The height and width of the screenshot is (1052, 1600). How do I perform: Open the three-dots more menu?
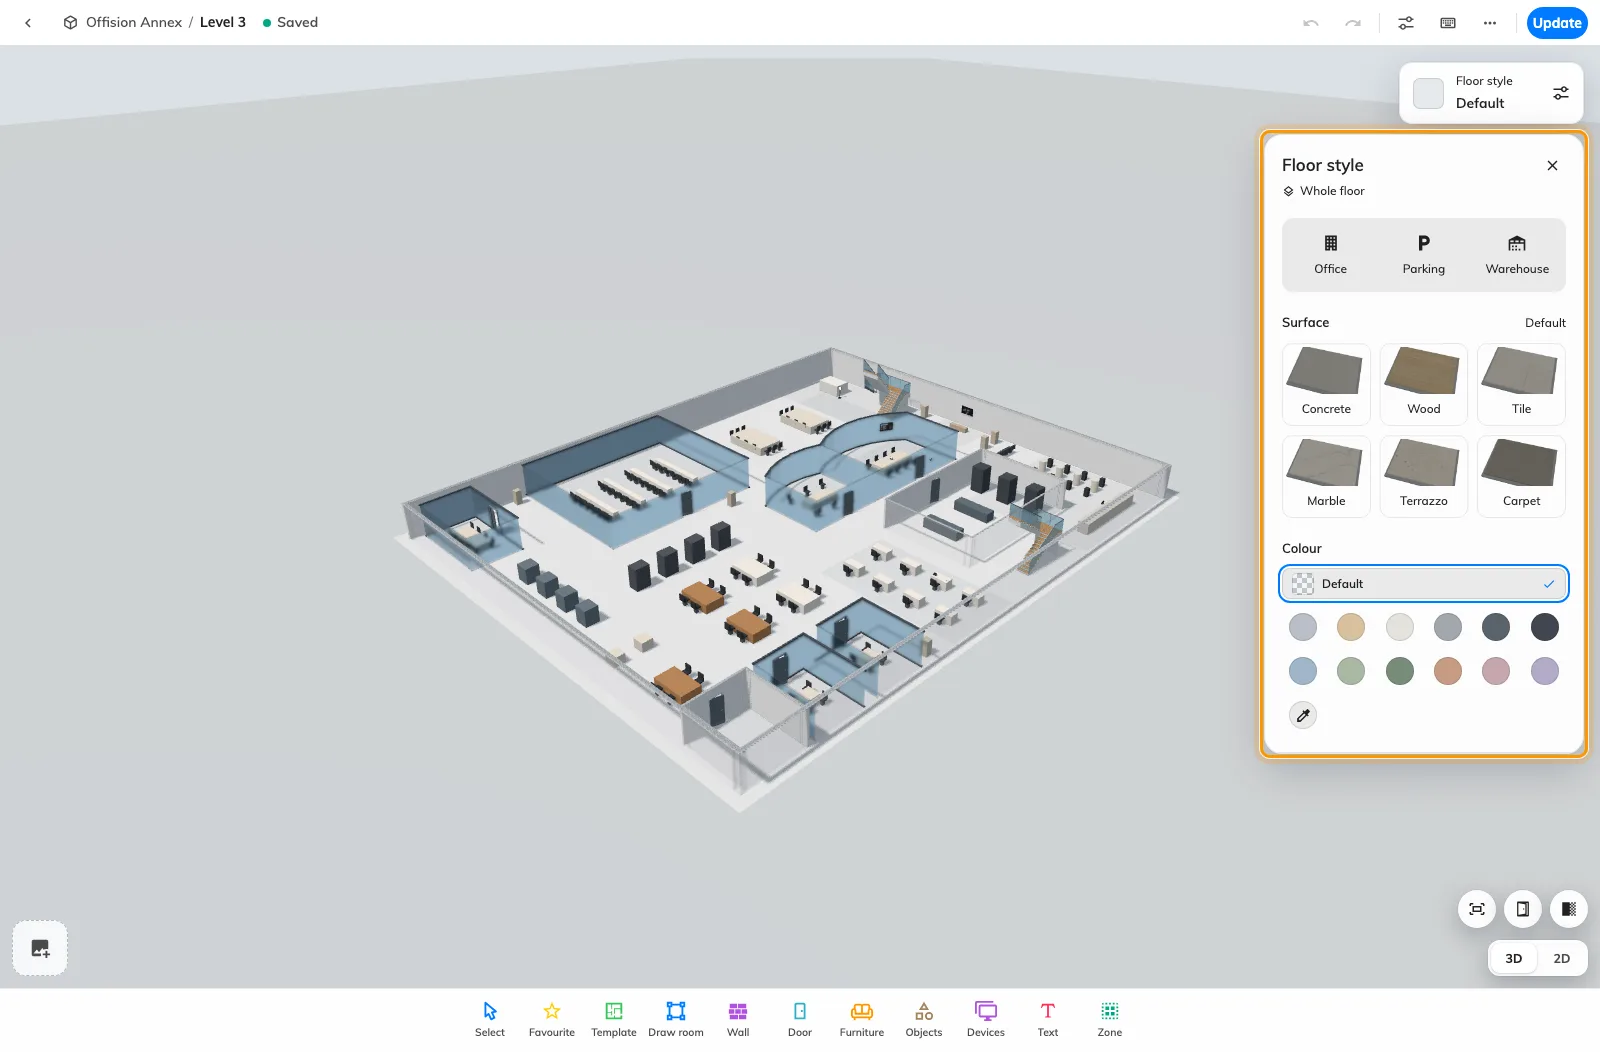[1490, 23]
